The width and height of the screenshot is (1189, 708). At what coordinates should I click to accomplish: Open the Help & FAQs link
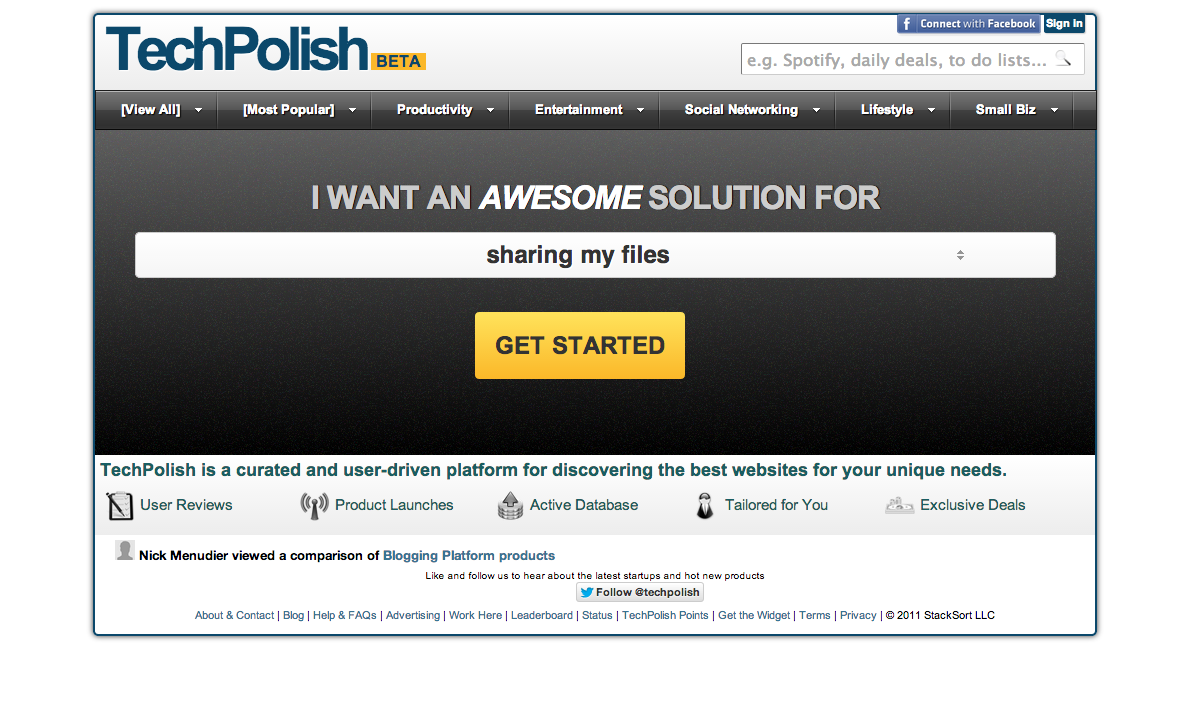coord(345,616)
